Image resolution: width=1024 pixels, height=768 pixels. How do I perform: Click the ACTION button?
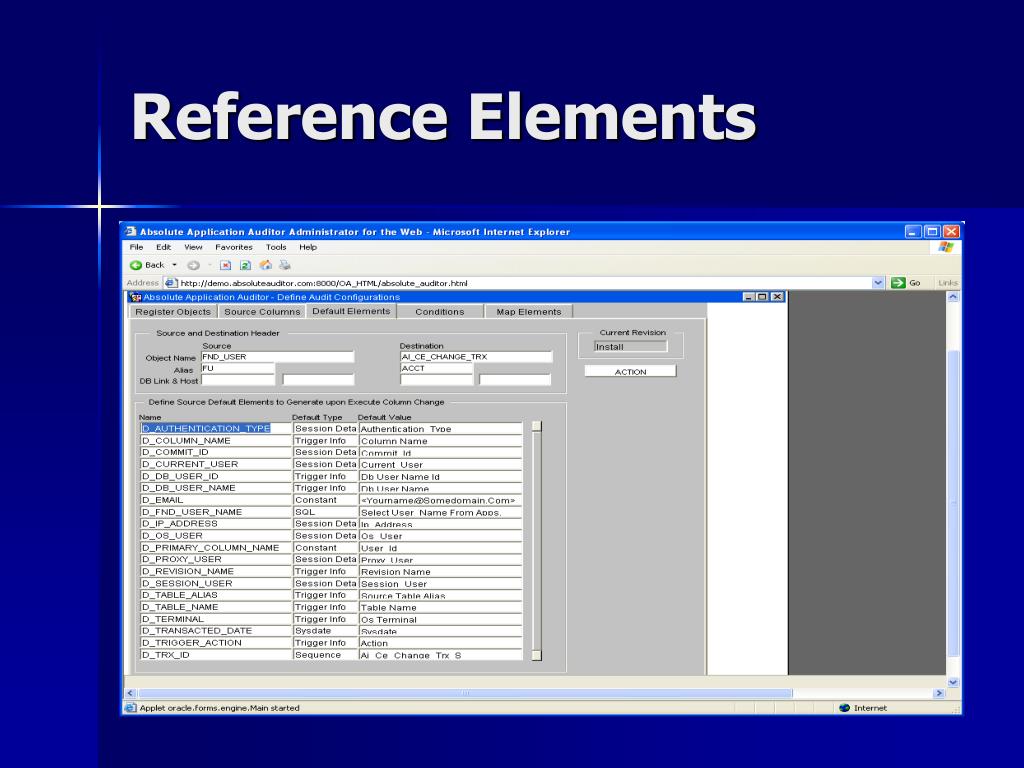pos(630,372)
